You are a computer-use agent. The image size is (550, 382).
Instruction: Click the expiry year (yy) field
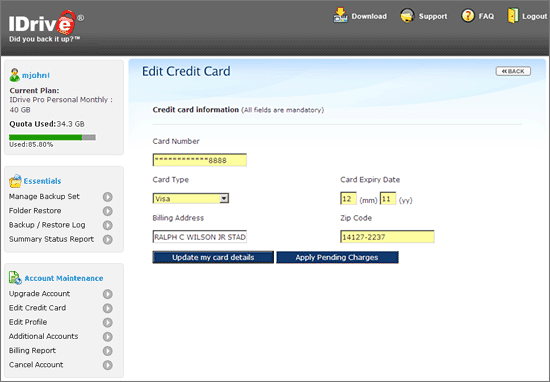click(388, 199)
